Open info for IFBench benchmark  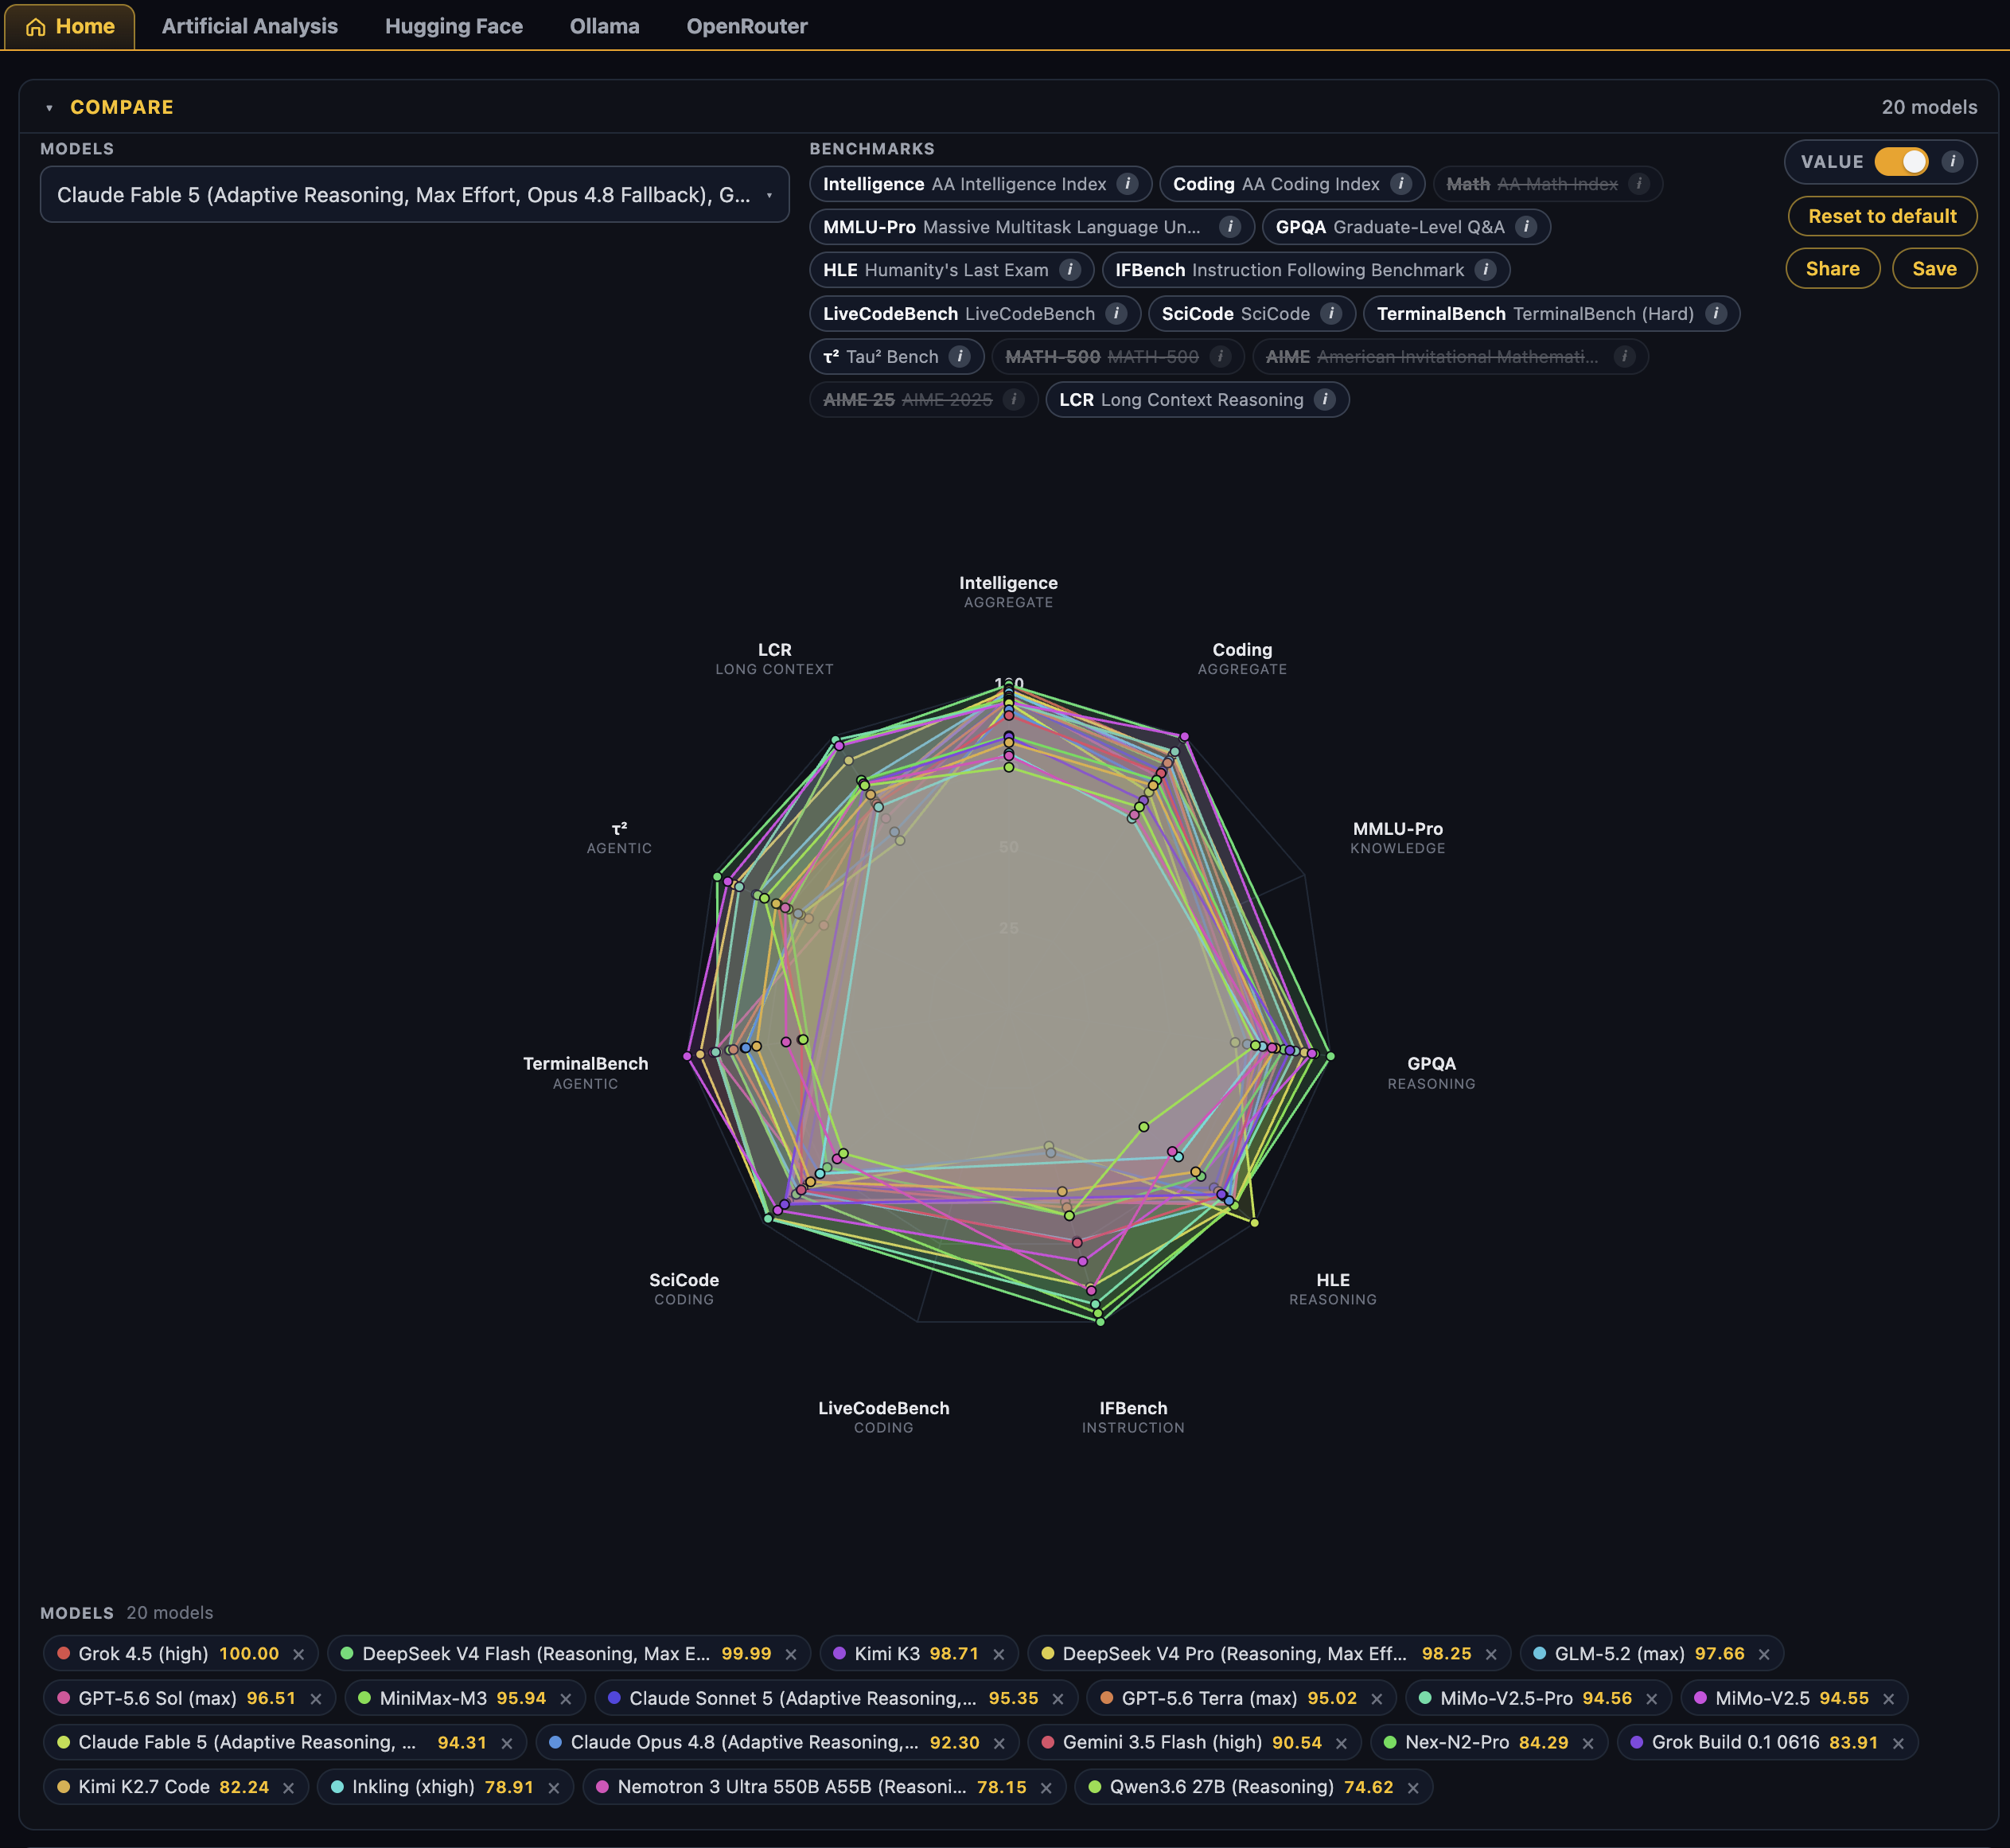click(x=1486, y=270)
